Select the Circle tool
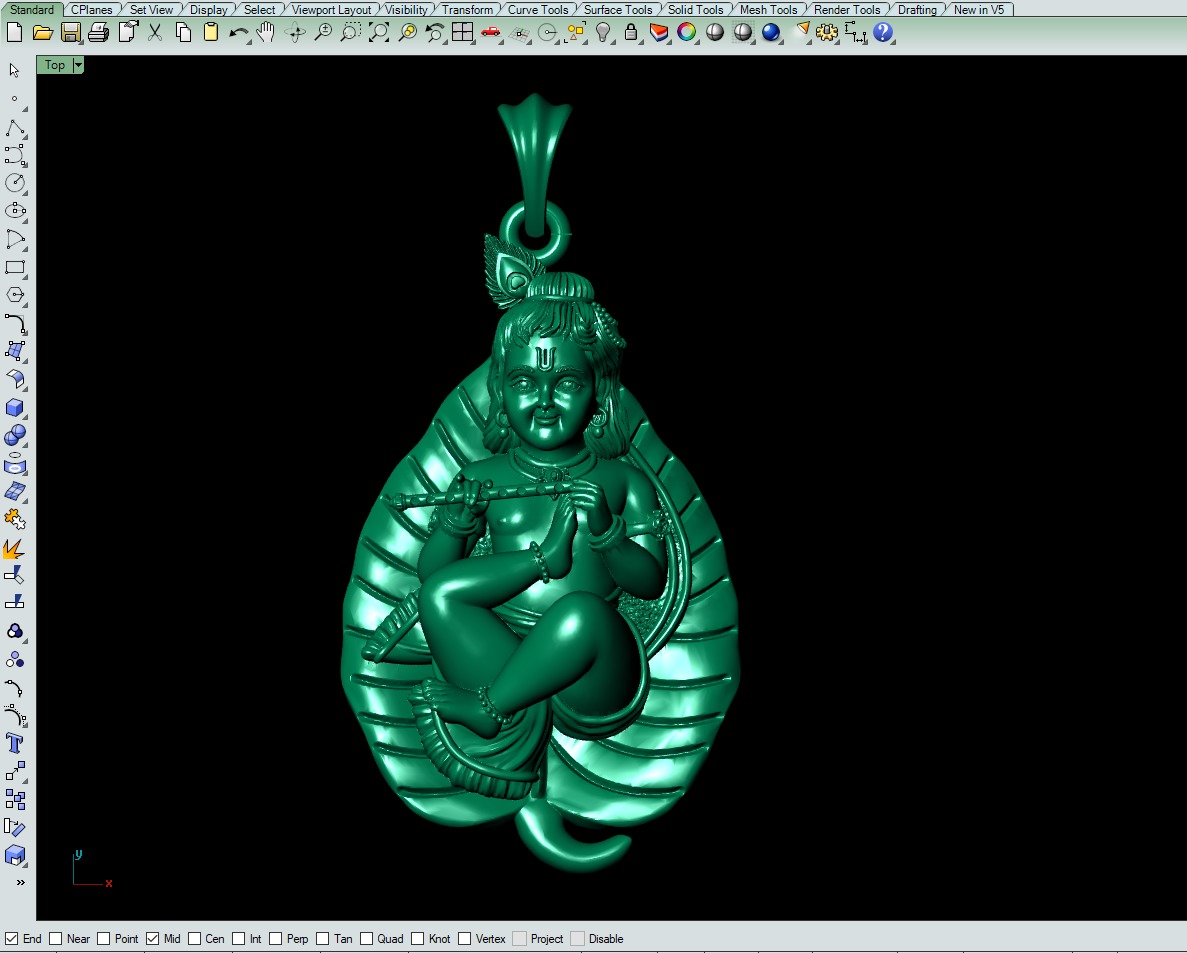 point(15,183)
